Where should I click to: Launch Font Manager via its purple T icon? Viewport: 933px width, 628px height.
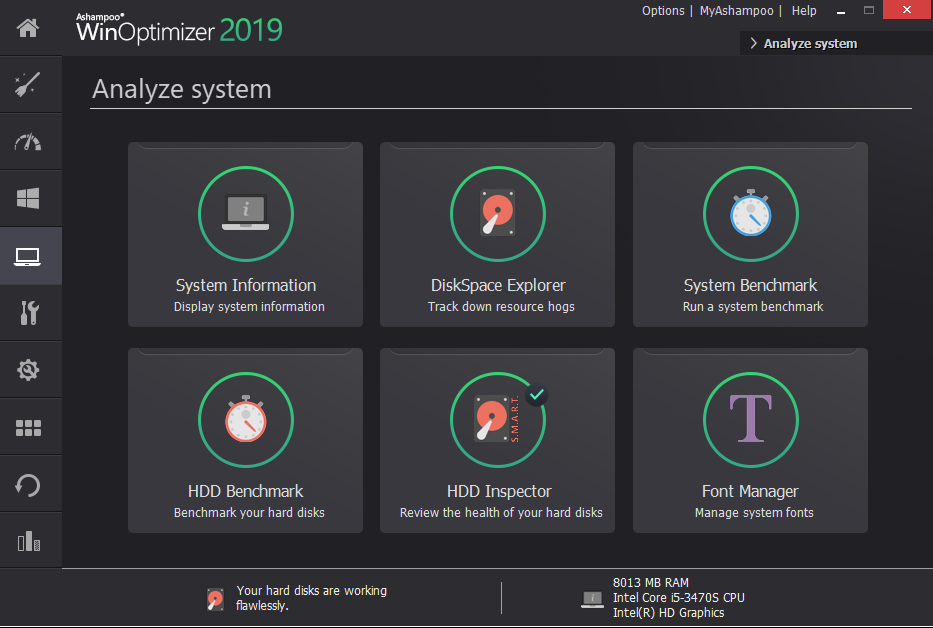coord(751,420)
